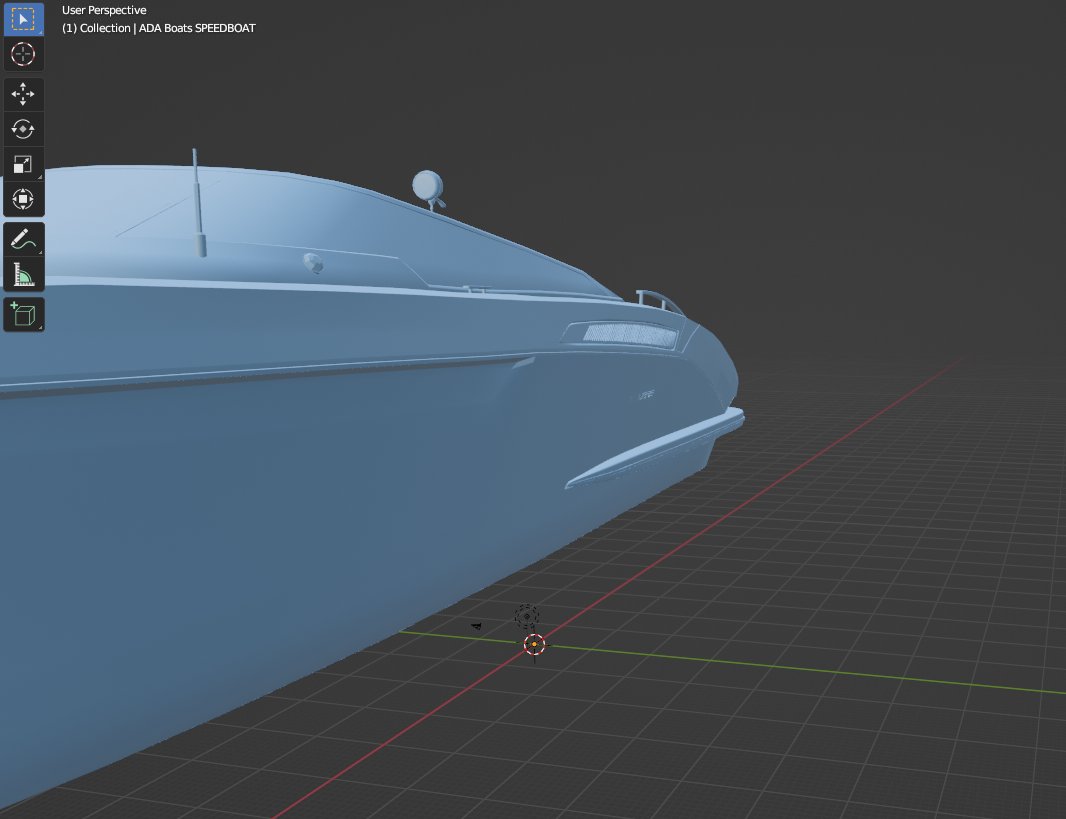Select the Select Box tool

click(x=23, y=19)
